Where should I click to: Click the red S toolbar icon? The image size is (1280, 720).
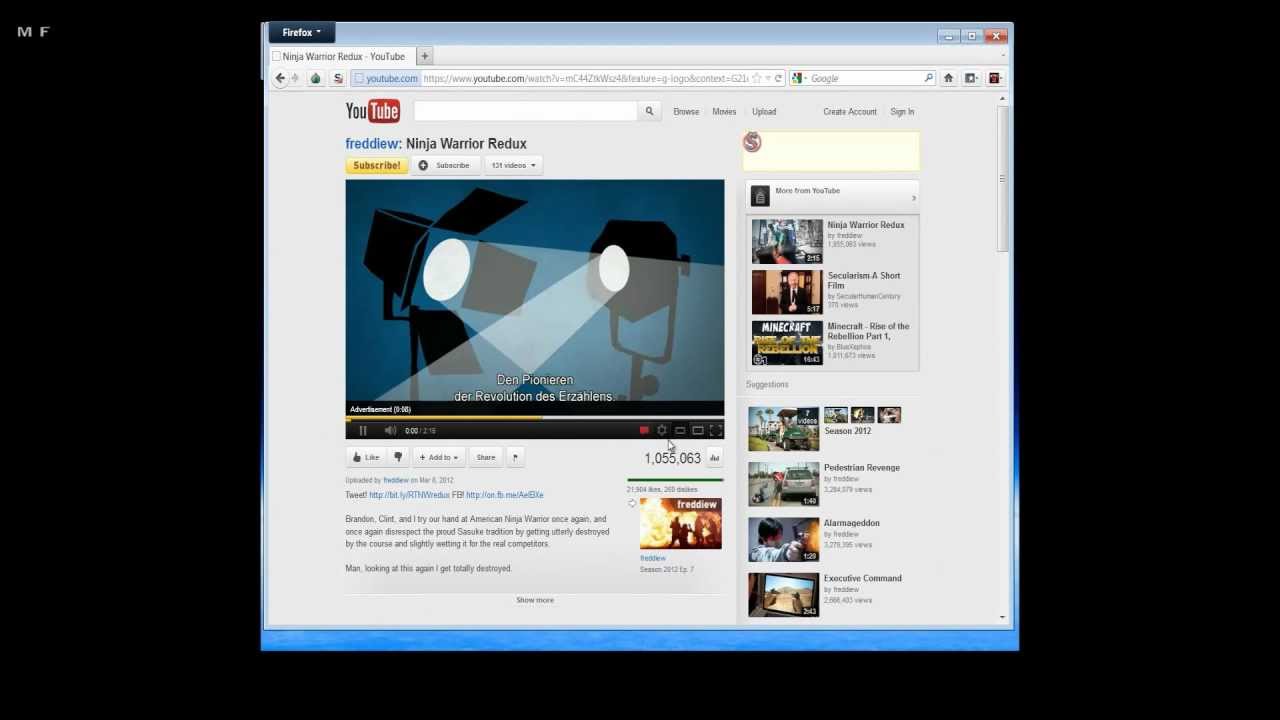coord(338,78)
